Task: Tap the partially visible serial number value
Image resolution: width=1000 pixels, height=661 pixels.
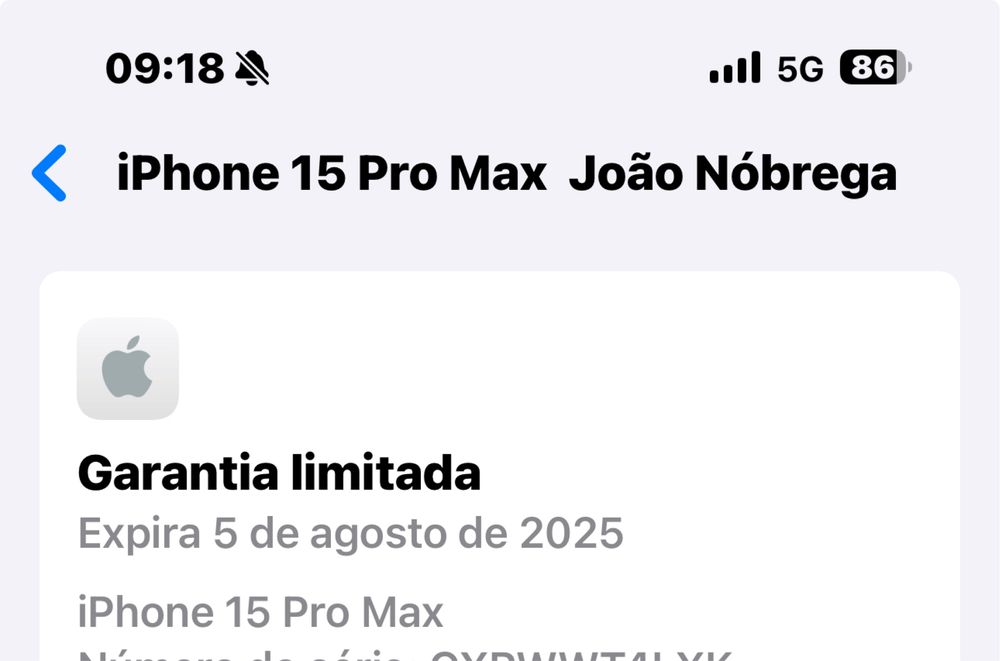Action: [x=580, y=655]
